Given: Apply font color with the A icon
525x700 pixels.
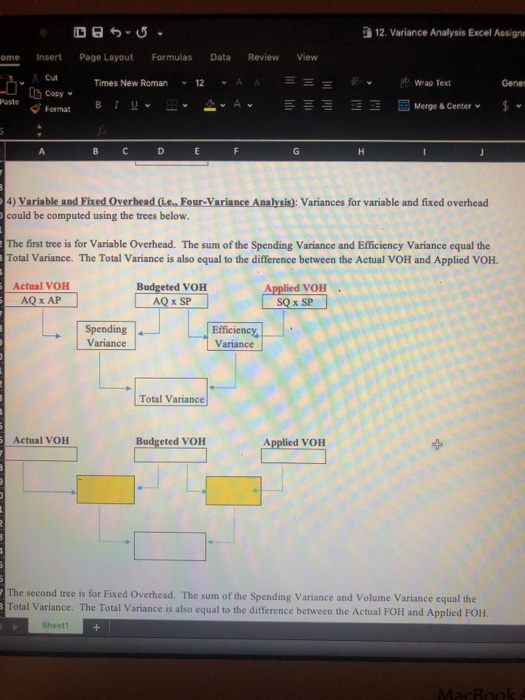Looking at the screenshot, I should coord(238,104).
